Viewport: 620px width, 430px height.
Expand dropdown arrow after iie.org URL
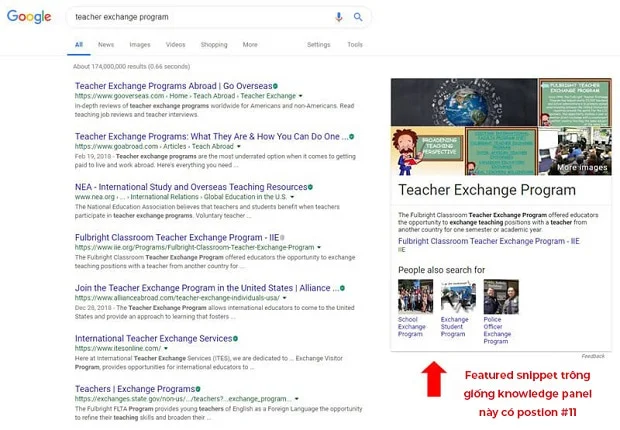[x=319, y=248]
